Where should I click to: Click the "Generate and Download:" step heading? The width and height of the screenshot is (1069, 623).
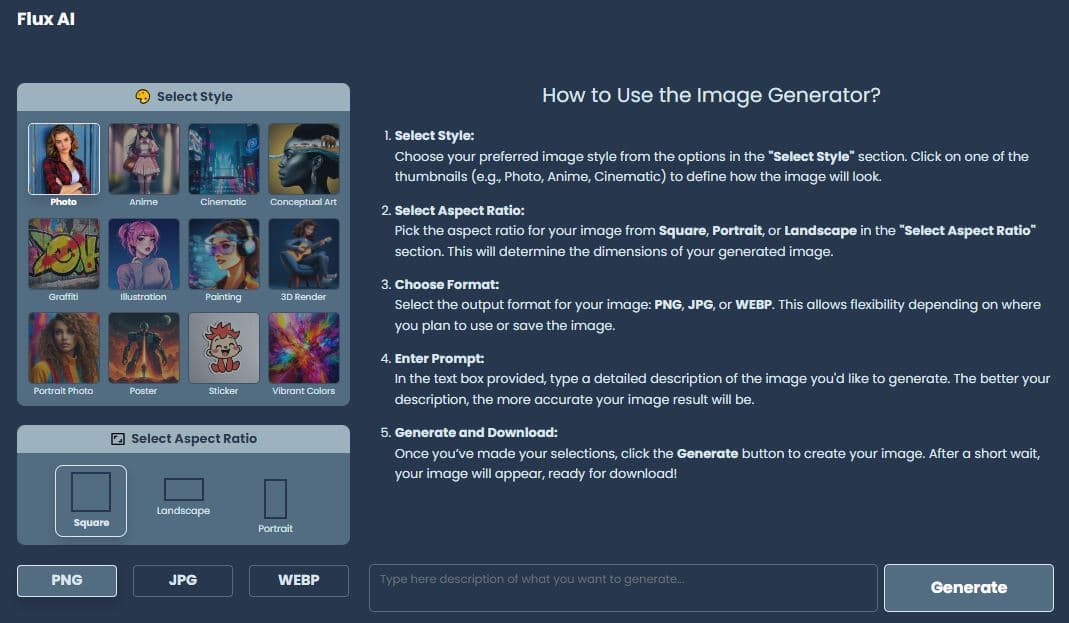tap(476, 433)
